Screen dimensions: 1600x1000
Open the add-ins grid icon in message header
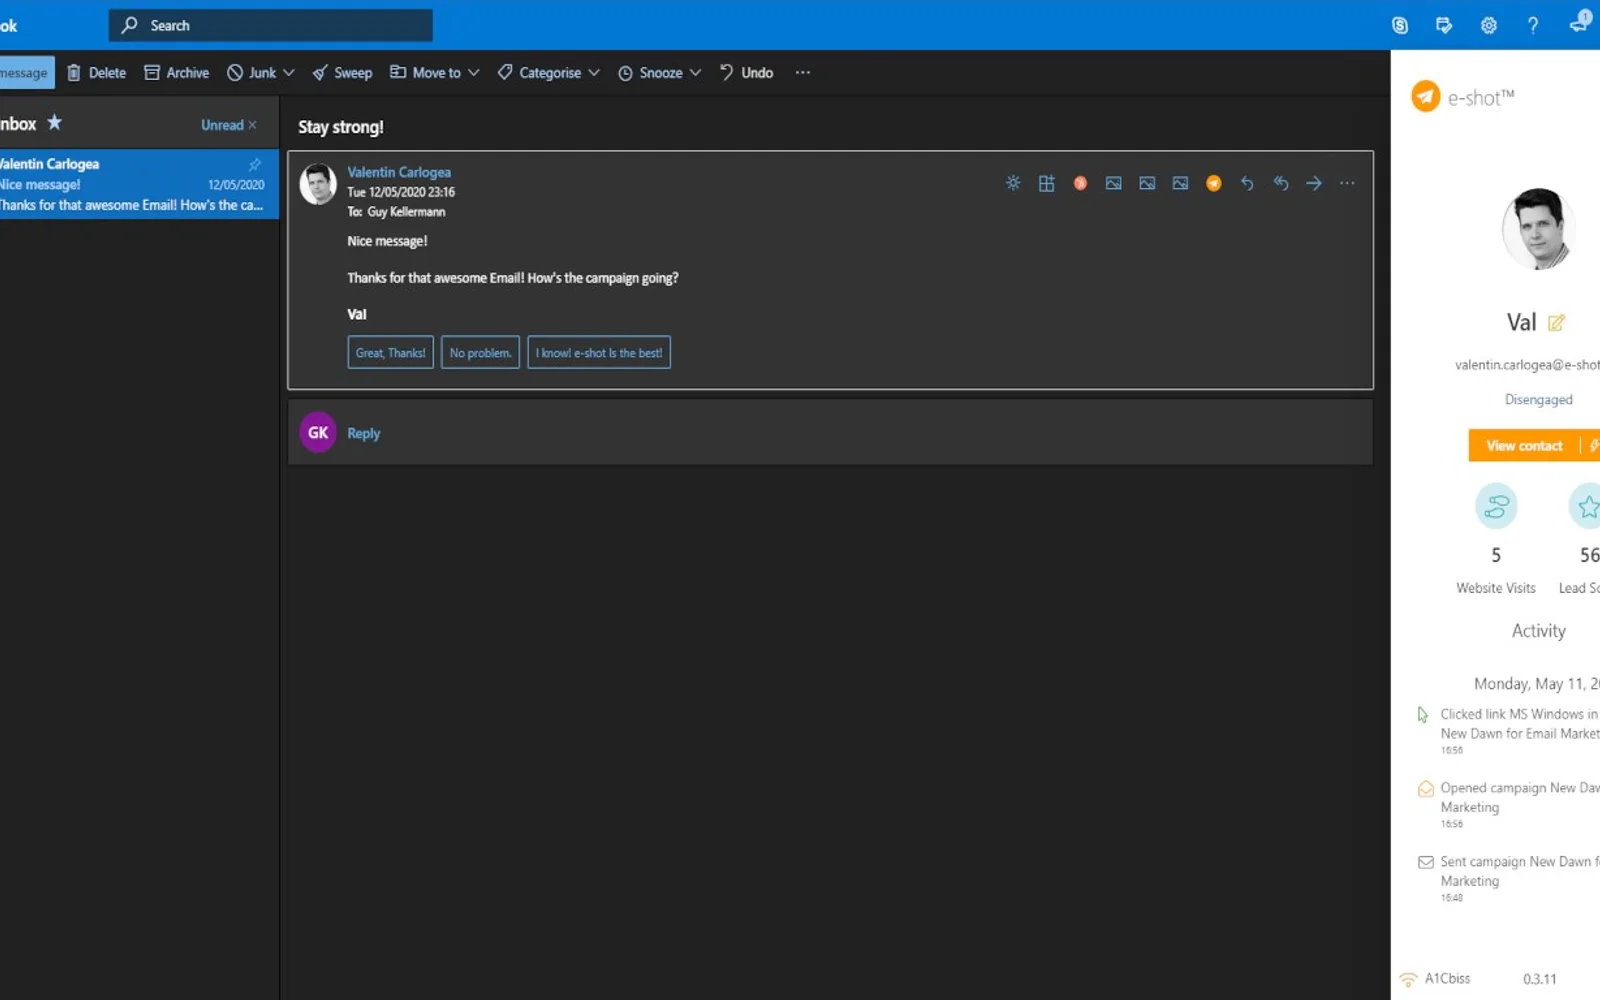coord(1047,183)
